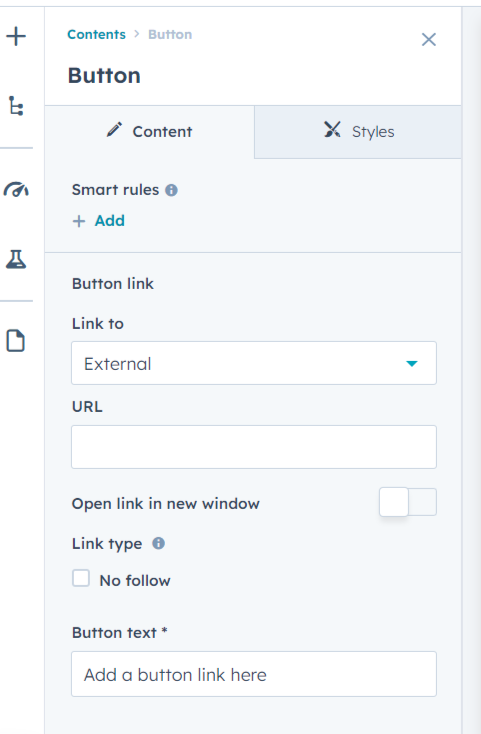Toggle Open link in new window switch
Image resolution: width=481 pixels, height=734 pixels.
click(x=408, y=502)
